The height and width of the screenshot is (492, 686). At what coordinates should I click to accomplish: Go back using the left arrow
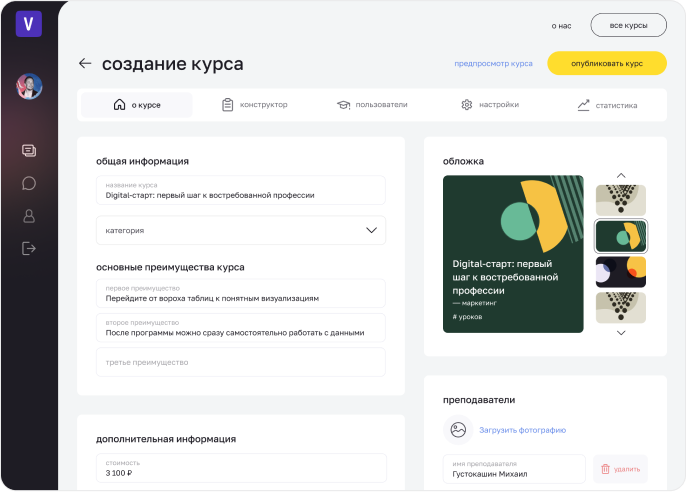85,64
